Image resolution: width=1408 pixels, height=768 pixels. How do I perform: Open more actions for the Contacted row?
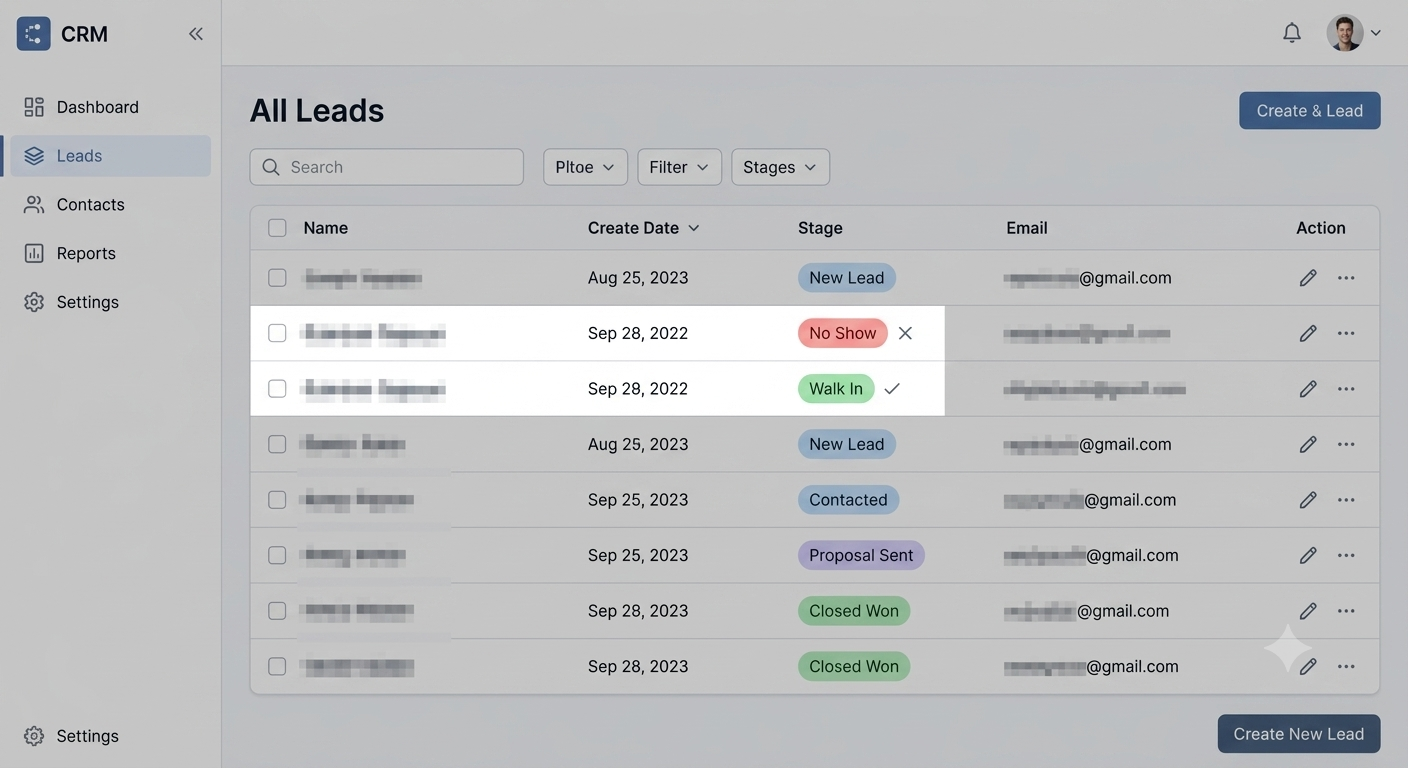(1346, 500)
